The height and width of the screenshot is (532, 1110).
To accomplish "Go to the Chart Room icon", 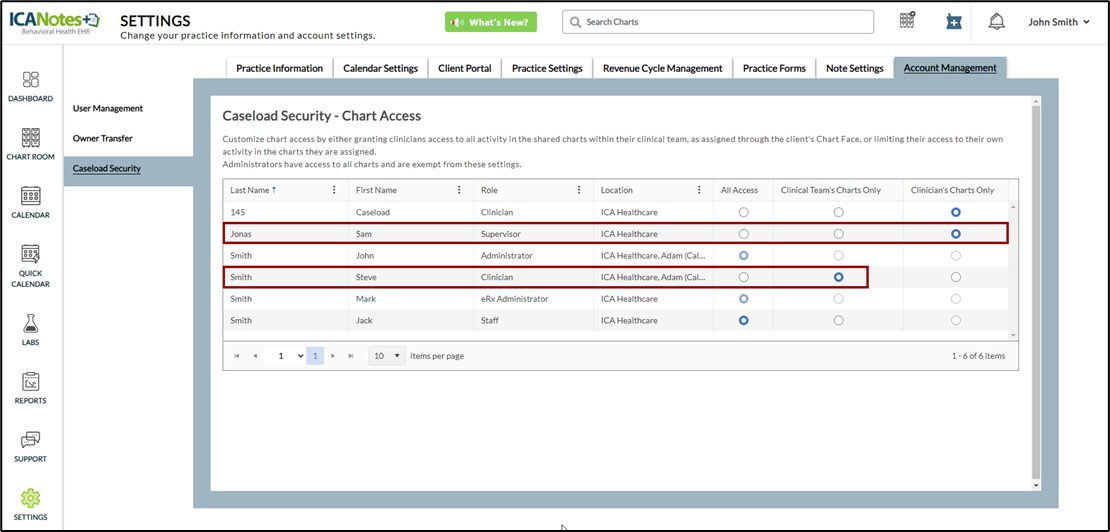I will pyautogui.click(x=30, y=138).
